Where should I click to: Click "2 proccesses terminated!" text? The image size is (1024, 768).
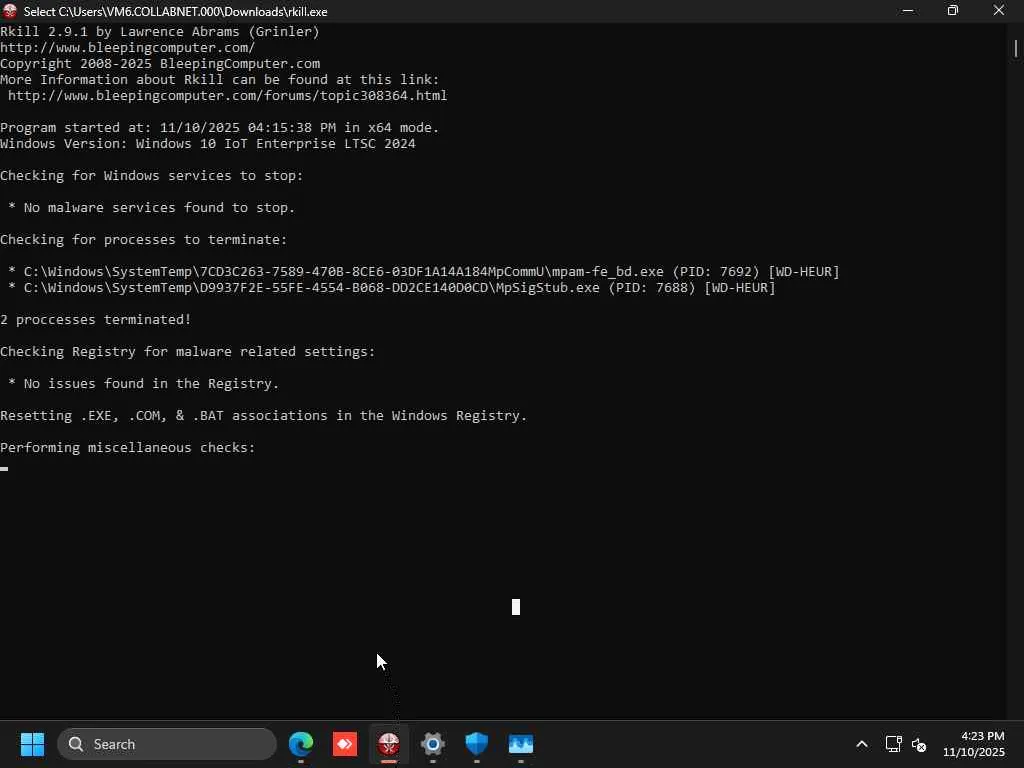95,319
